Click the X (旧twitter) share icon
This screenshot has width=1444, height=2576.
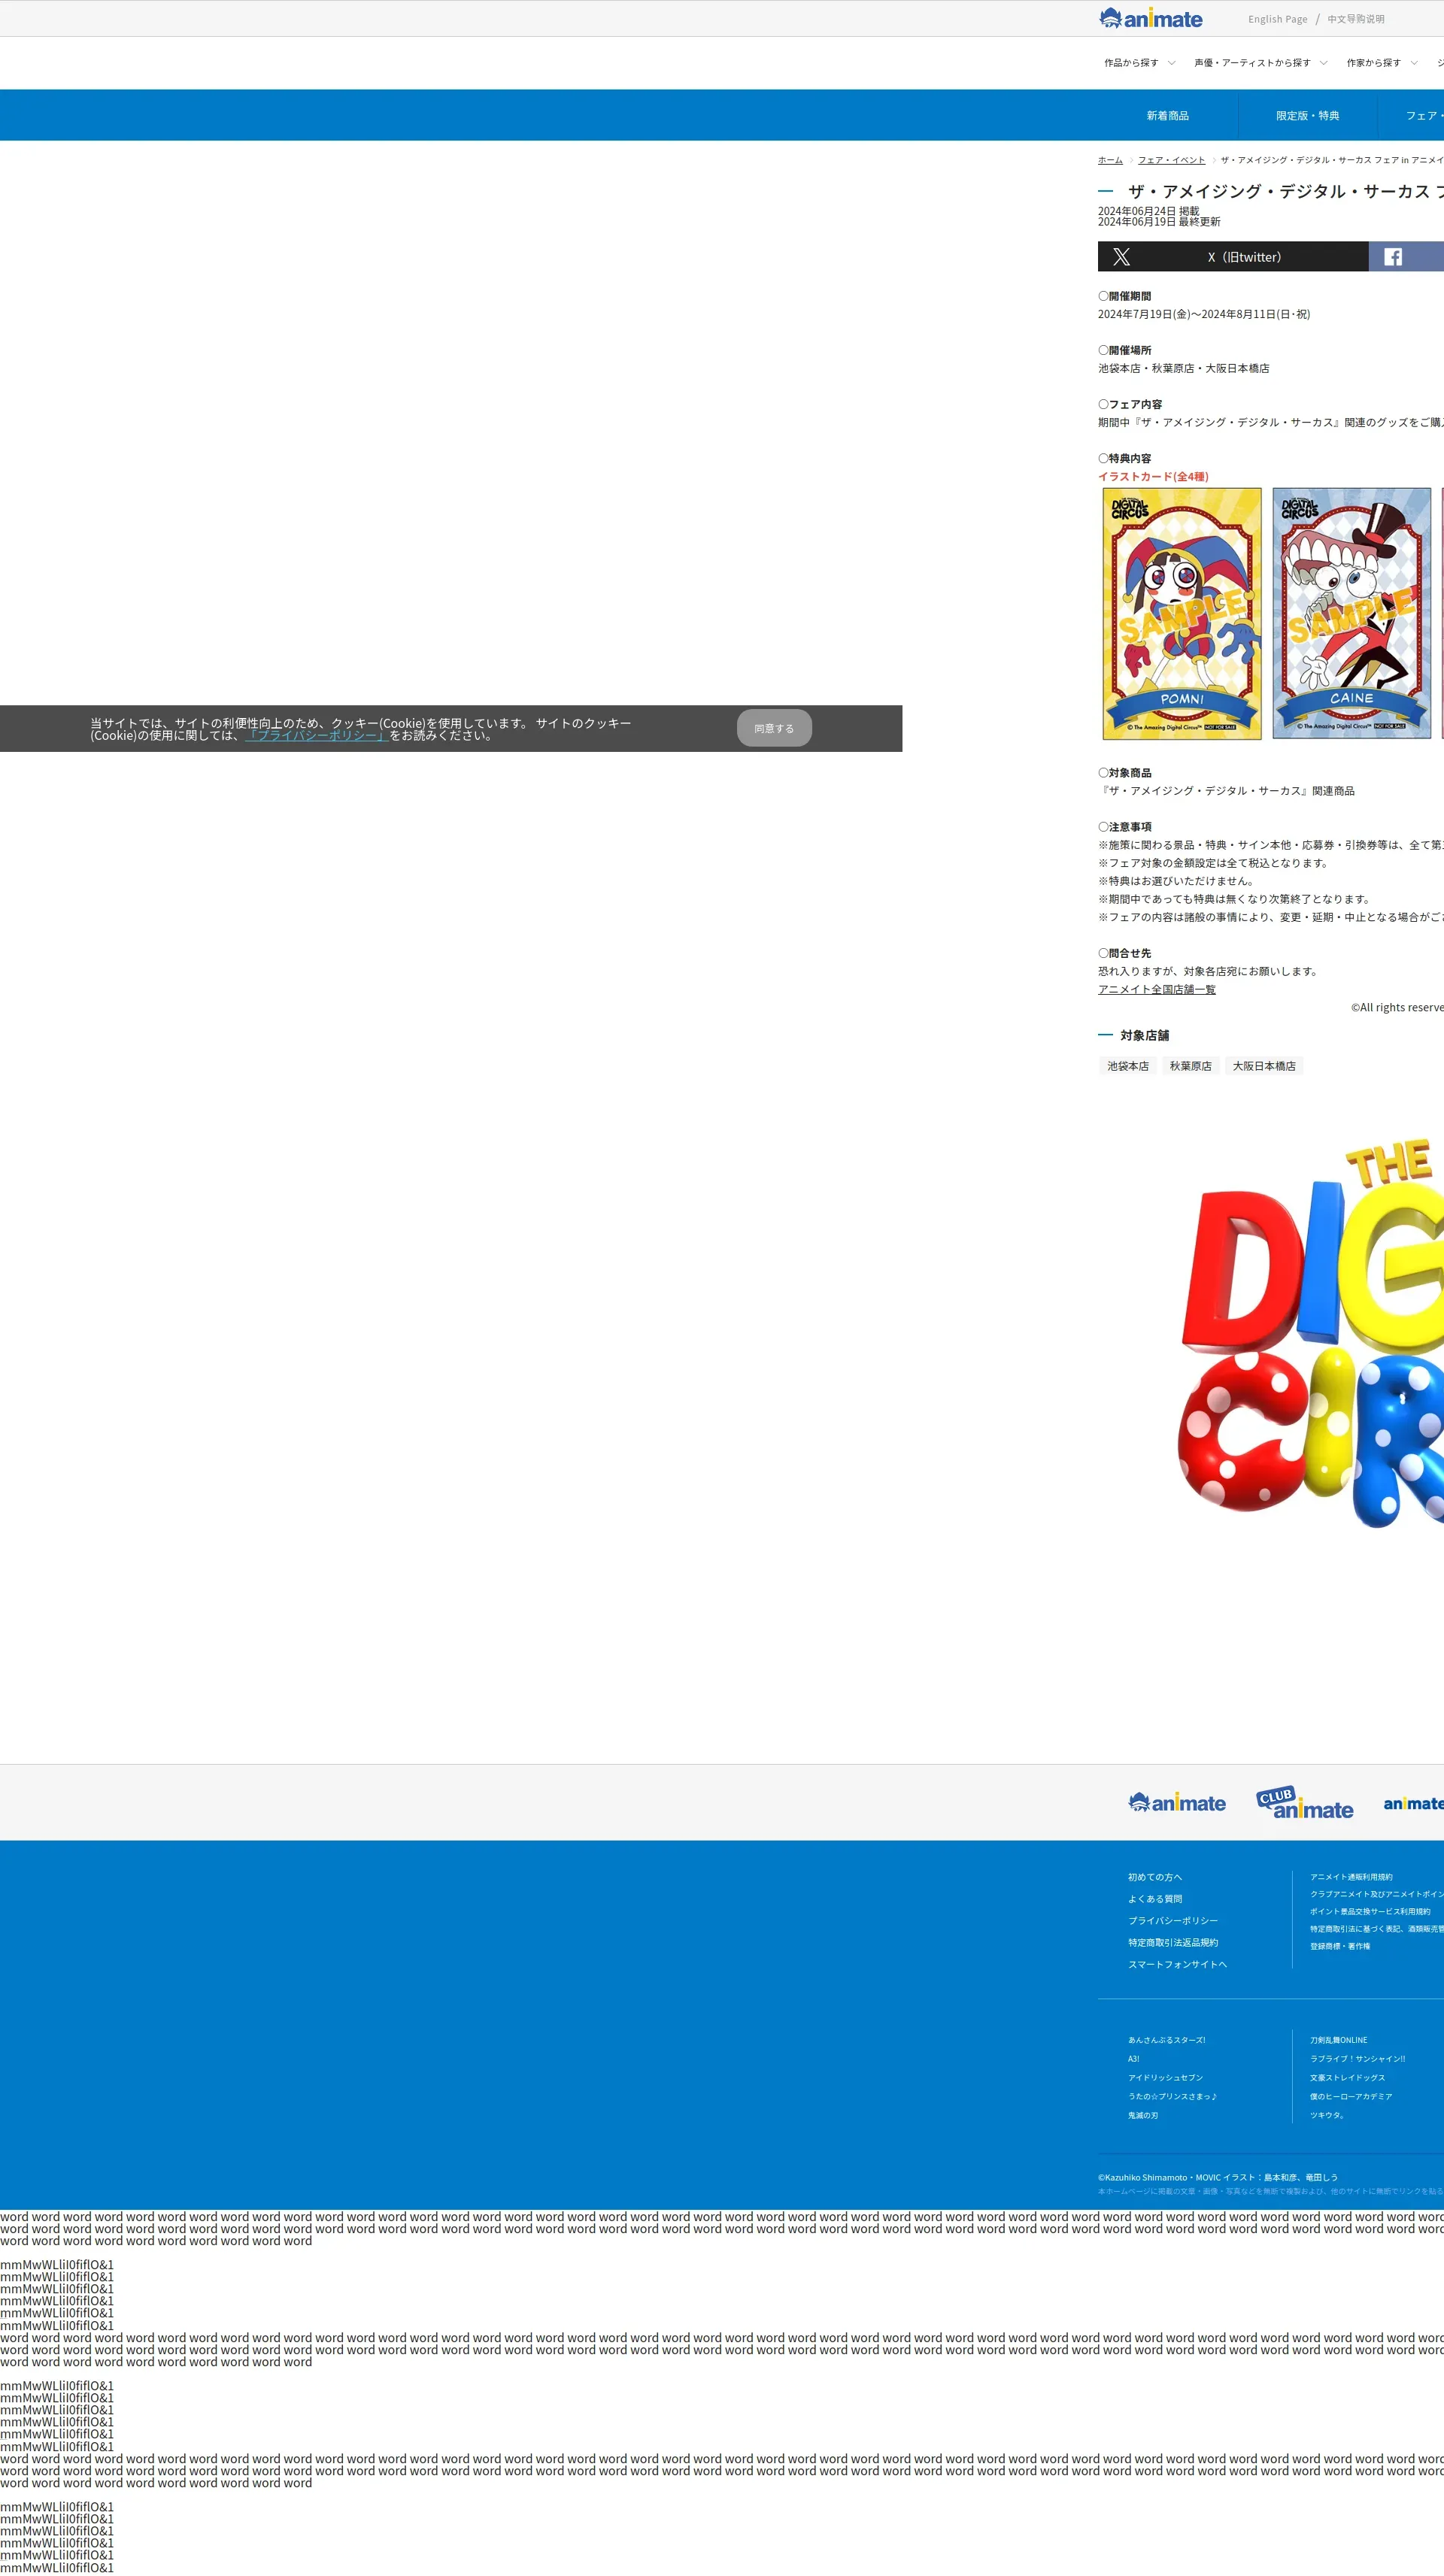[1121, 257]
